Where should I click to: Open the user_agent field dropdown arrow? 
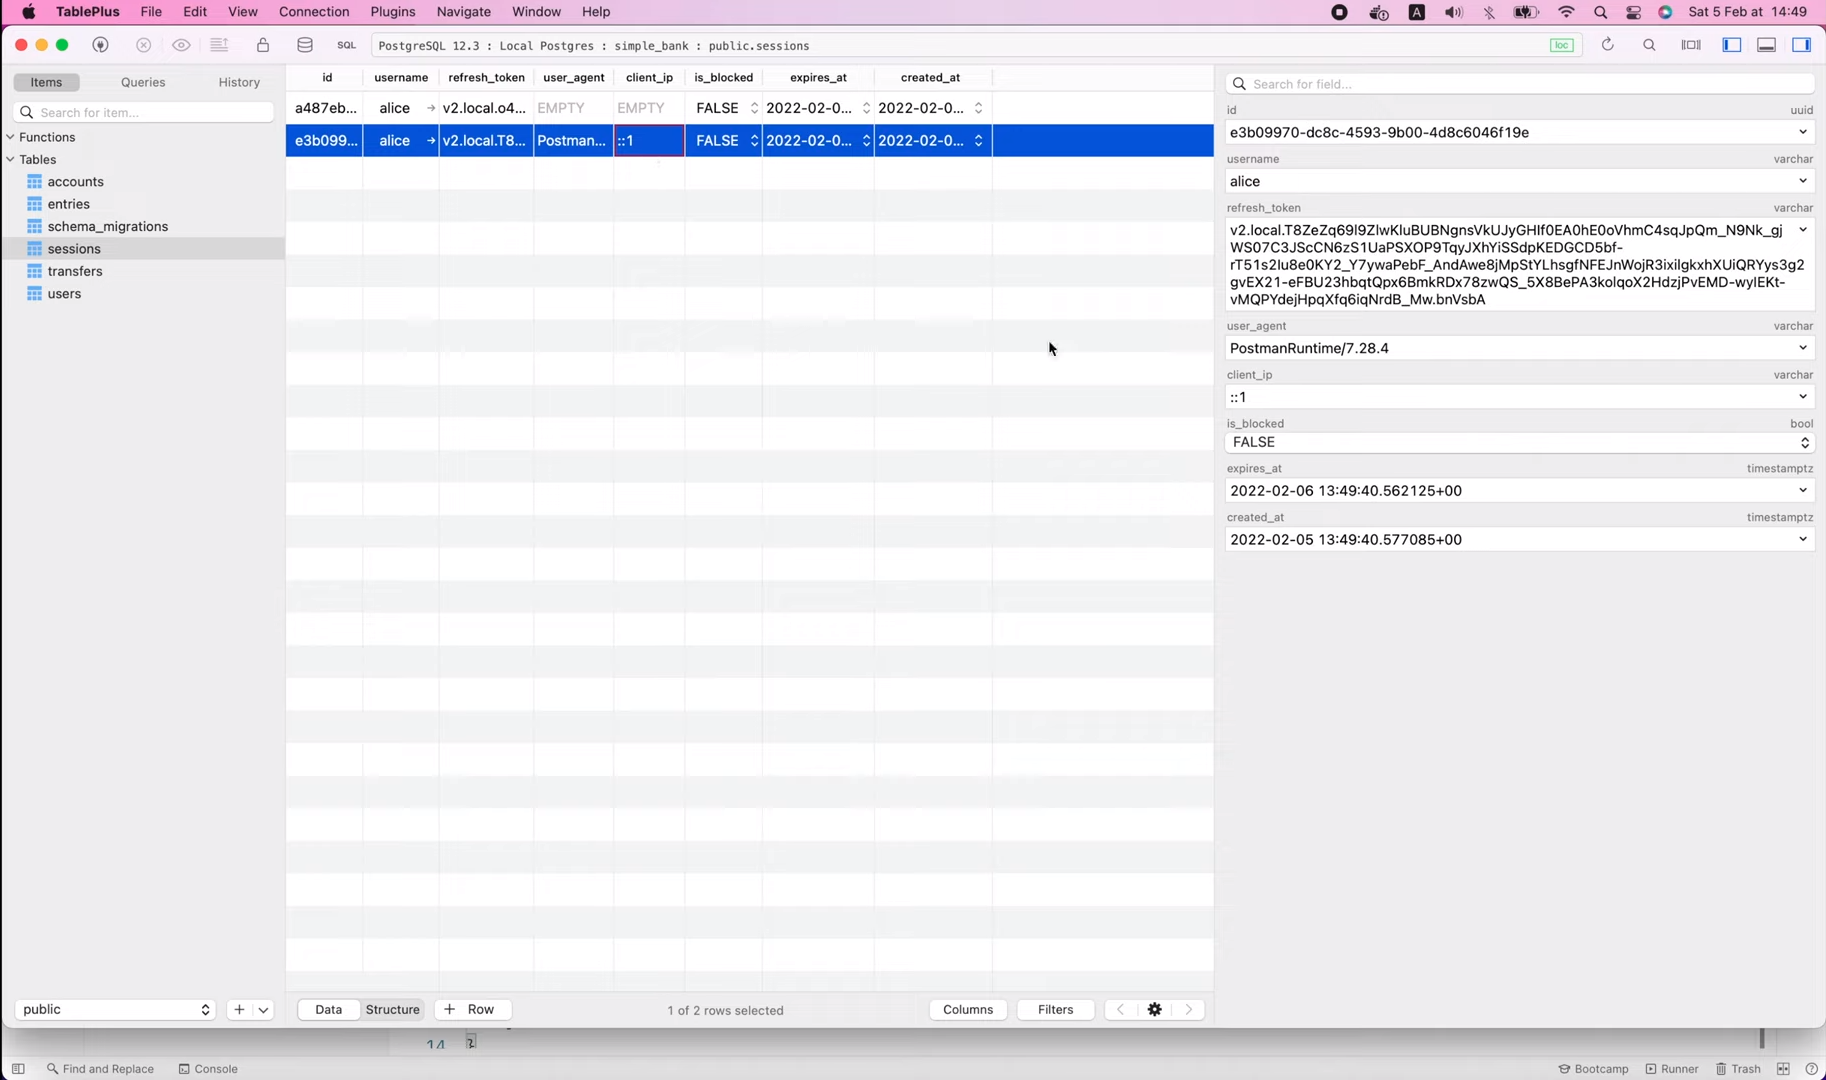pyautogui.click(x=1803, y=348)
